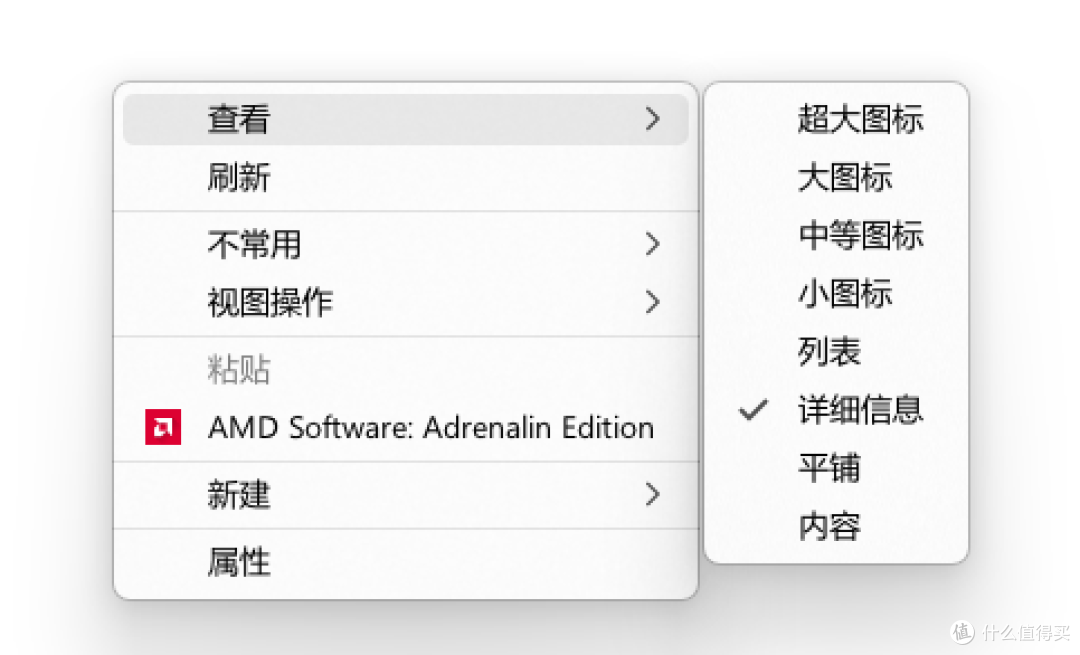Expand the 不常用 submenu chevron
The width and height of the screenshot is (1080, 655).
point(652,244)
